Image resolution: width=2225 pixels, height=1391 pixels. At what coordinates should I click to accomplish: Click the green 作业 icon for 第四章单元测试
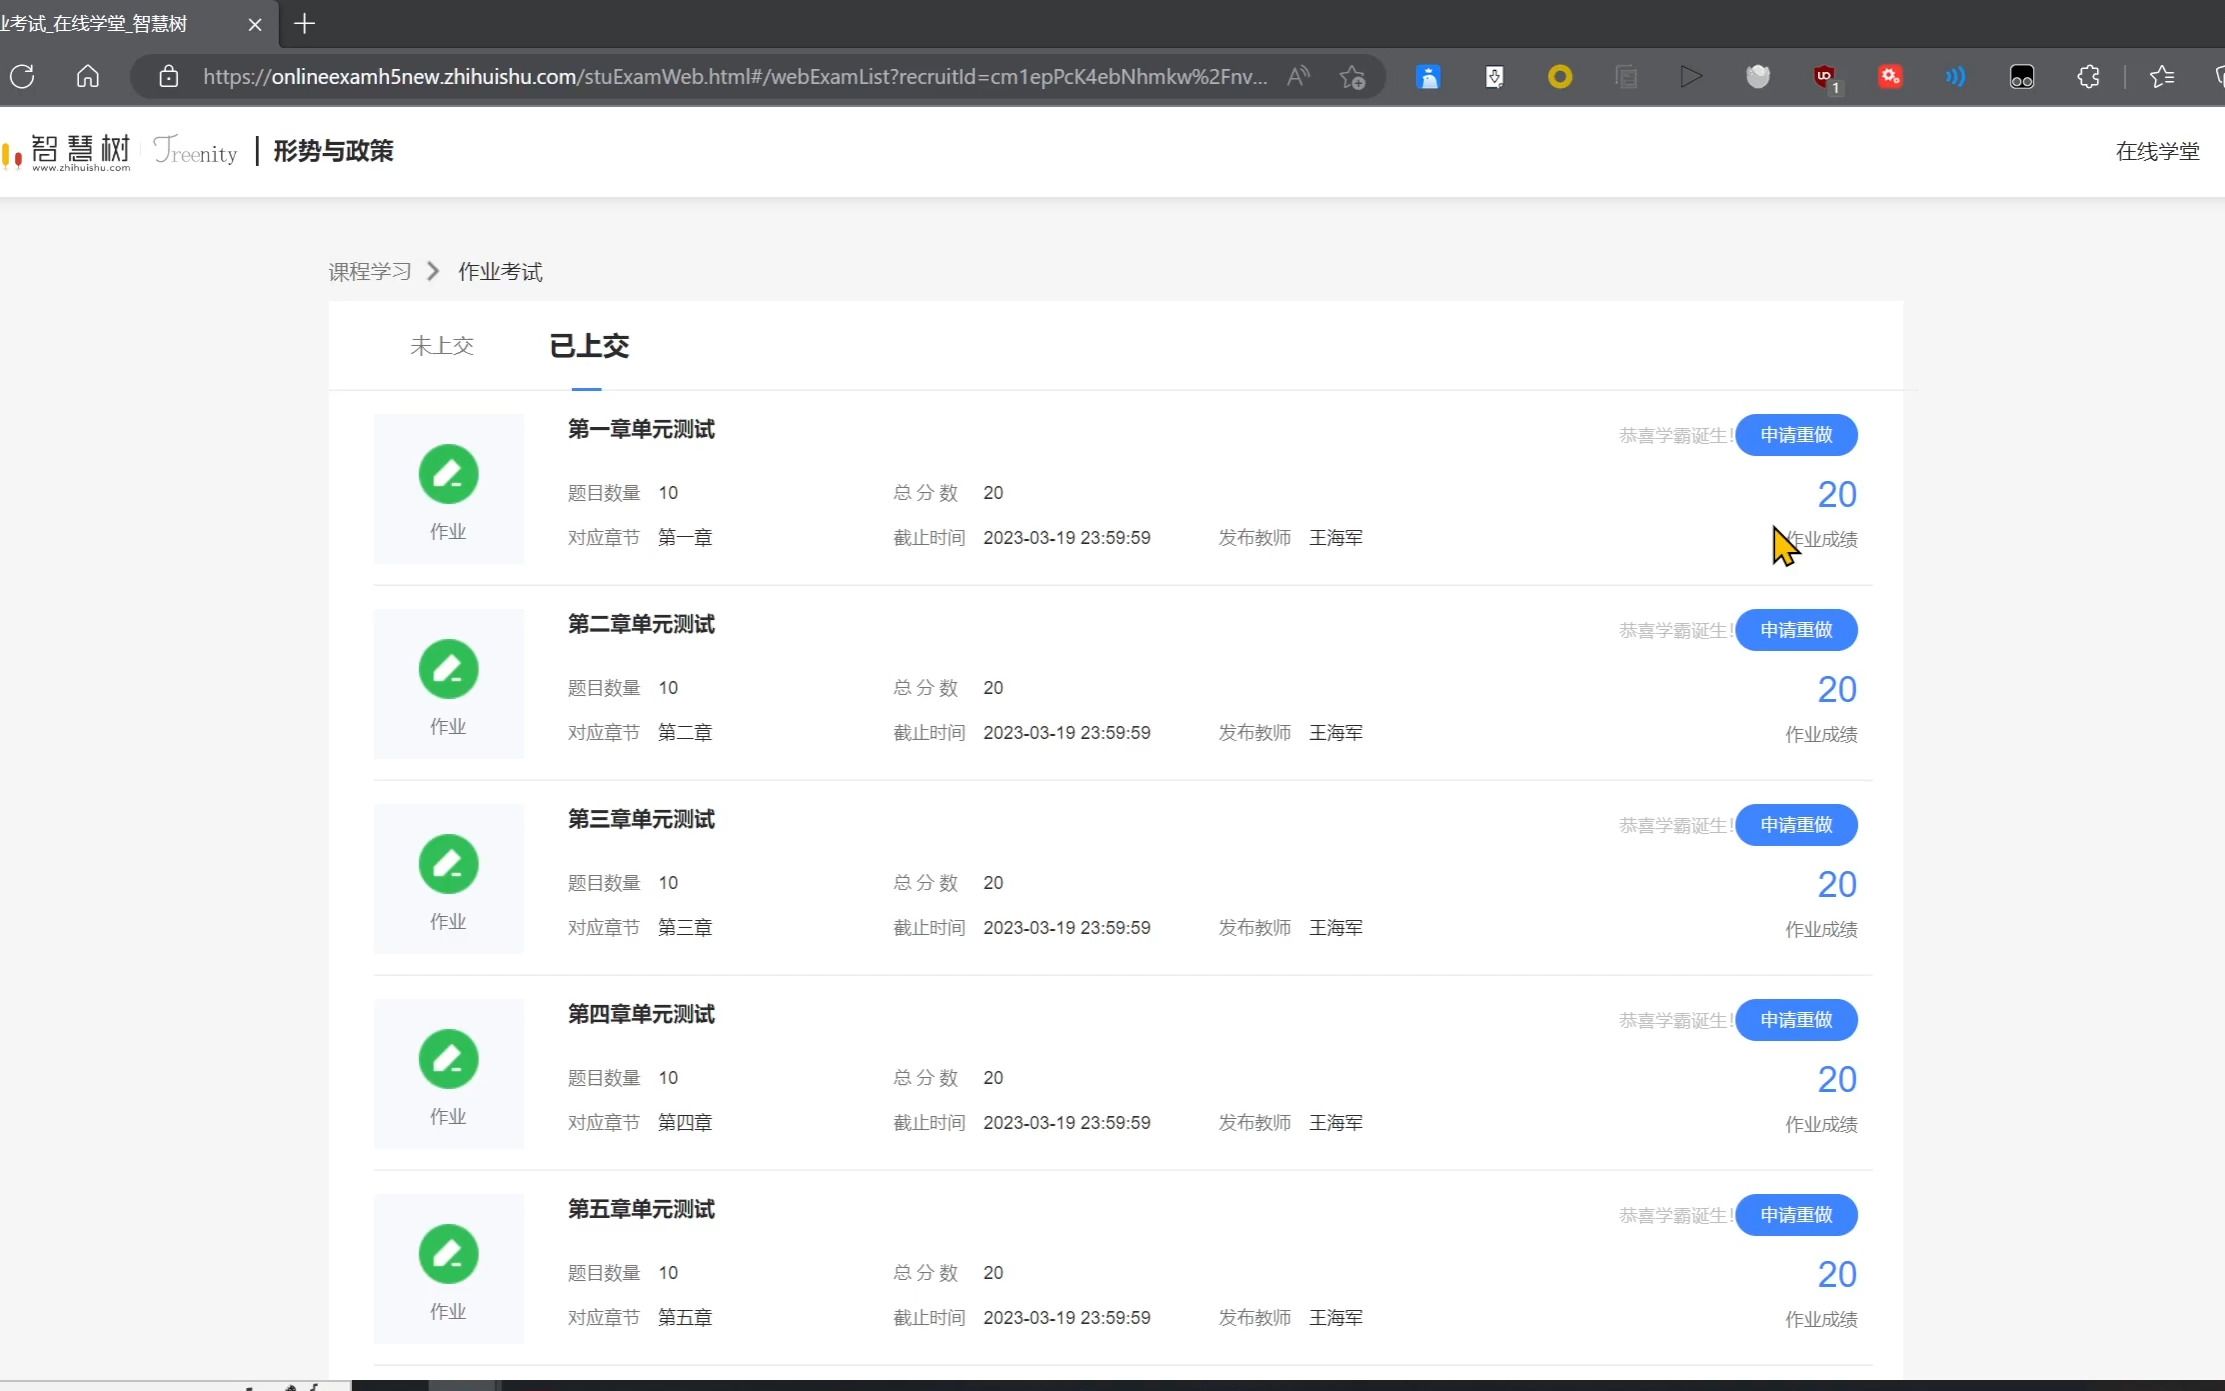coord(448,1059)
